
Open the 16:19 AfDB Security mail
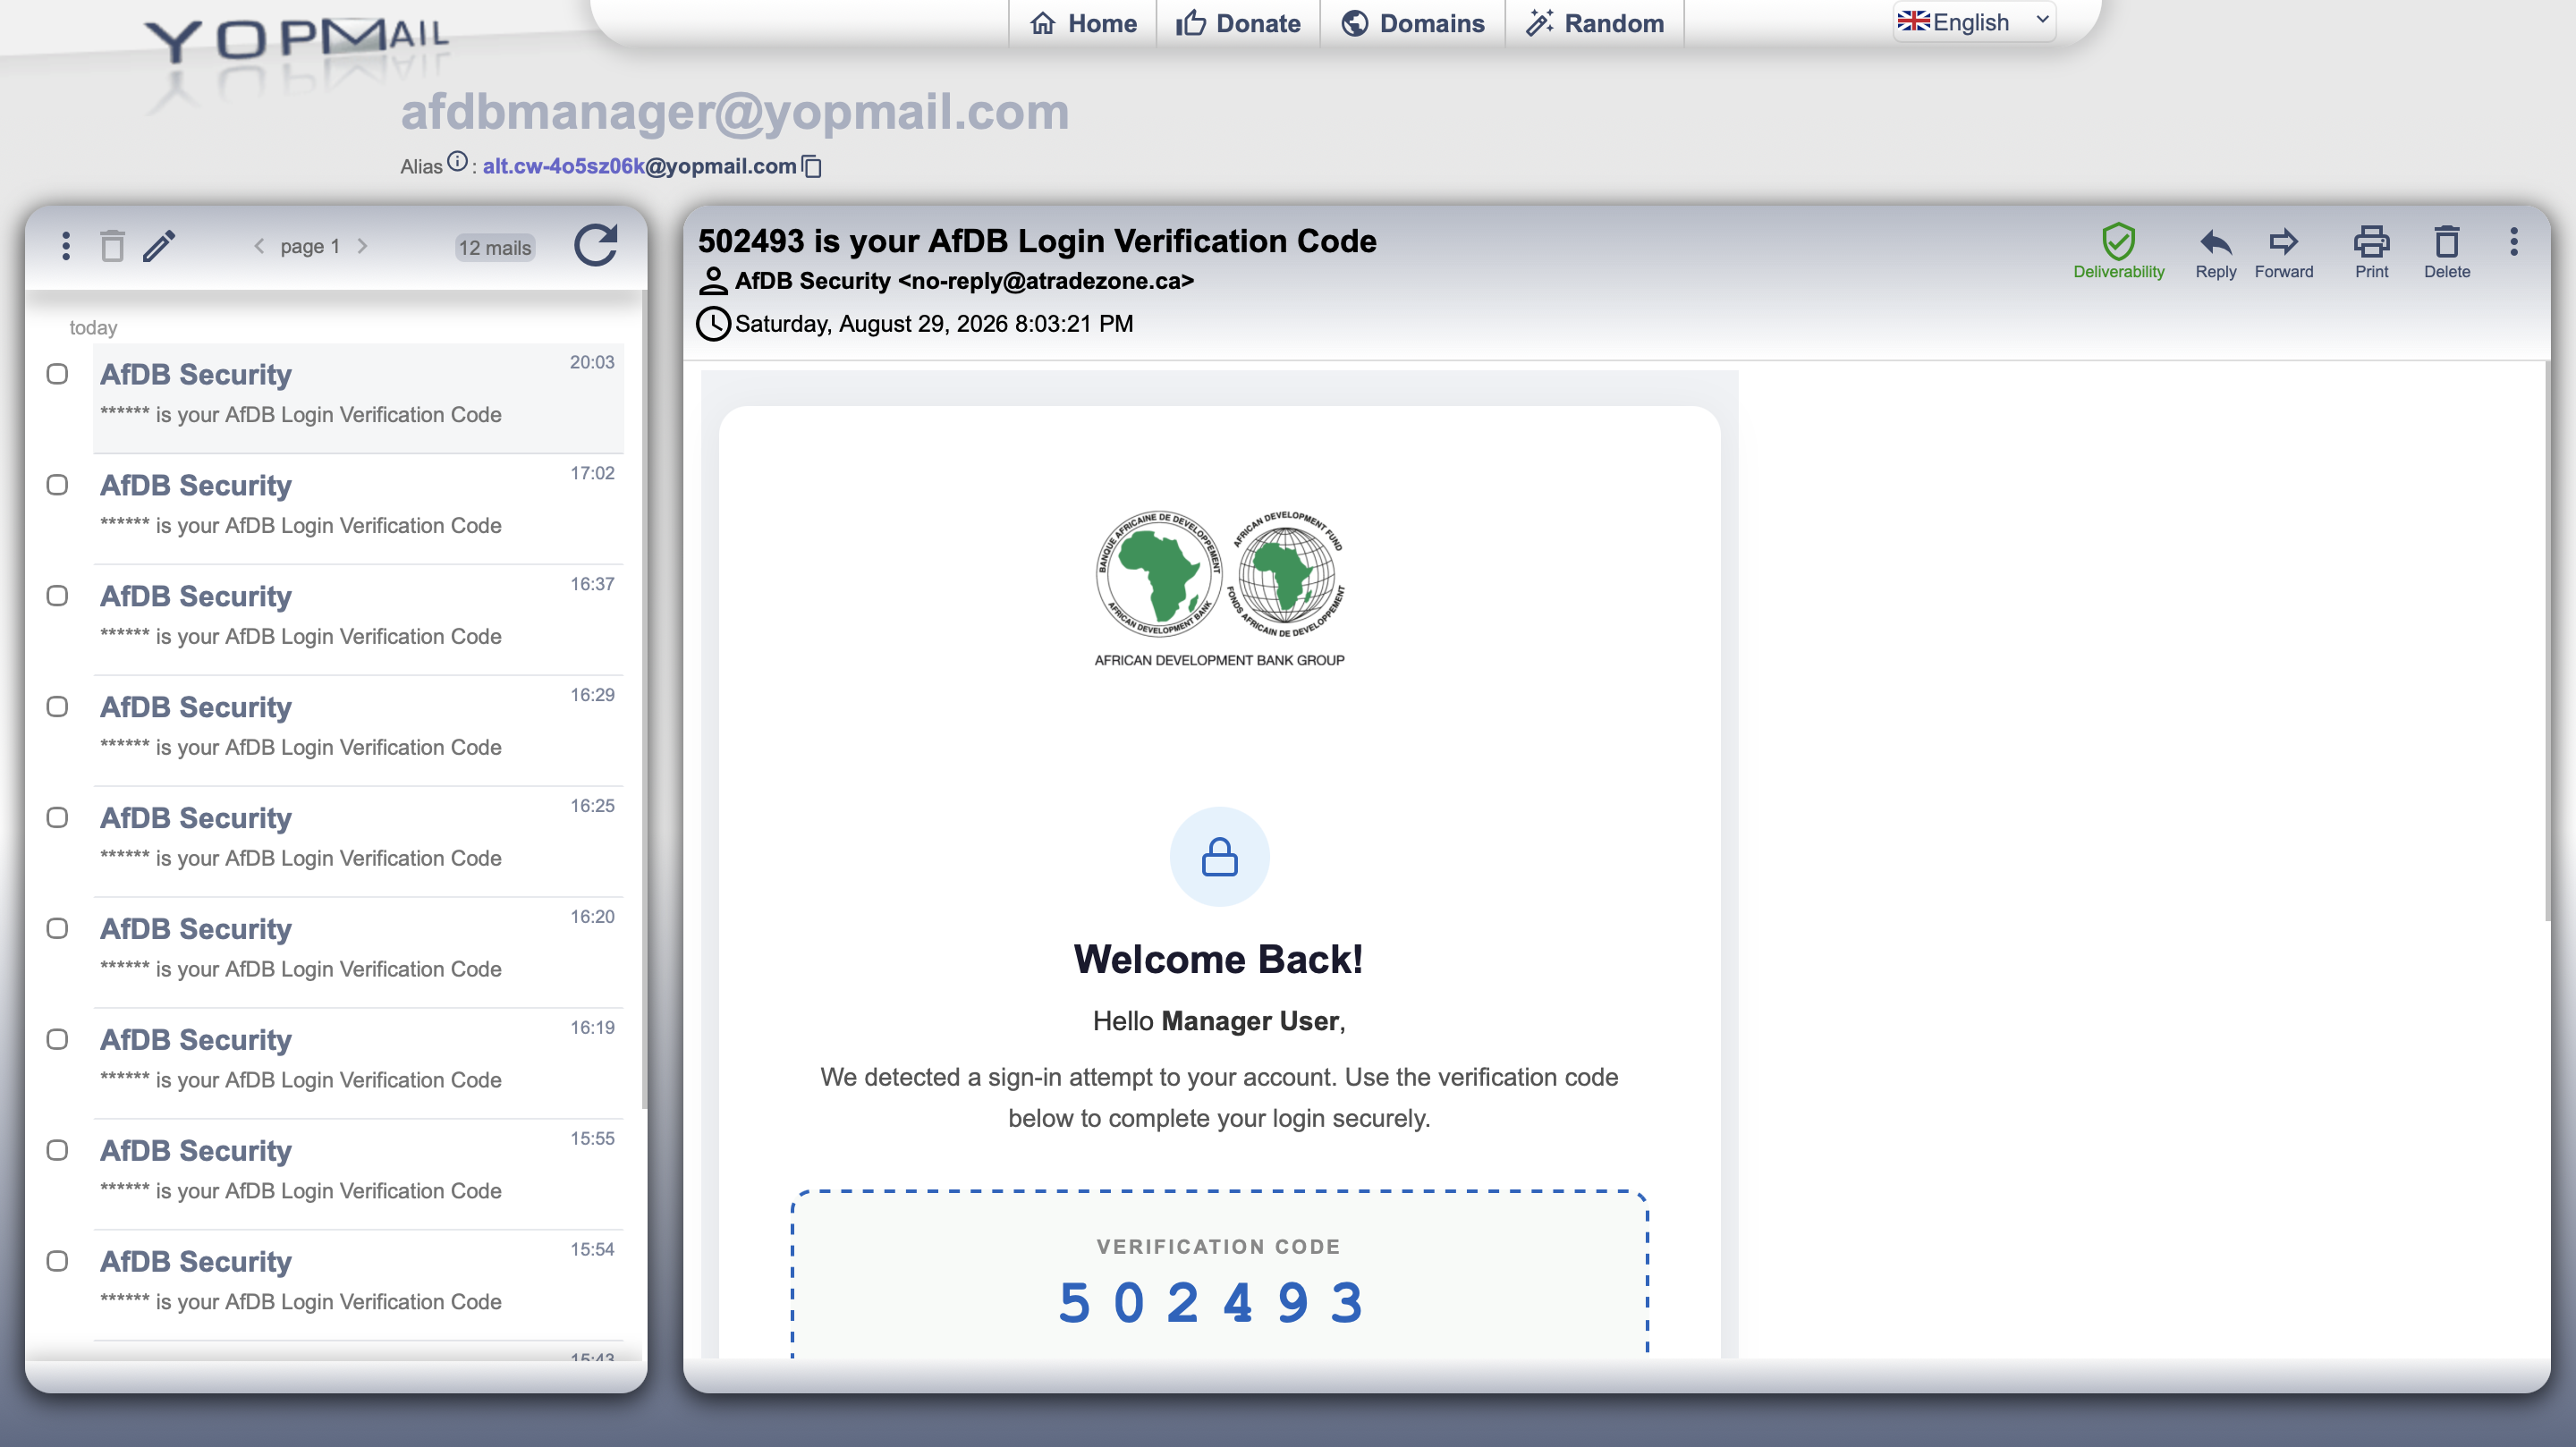pos(358,1063)
